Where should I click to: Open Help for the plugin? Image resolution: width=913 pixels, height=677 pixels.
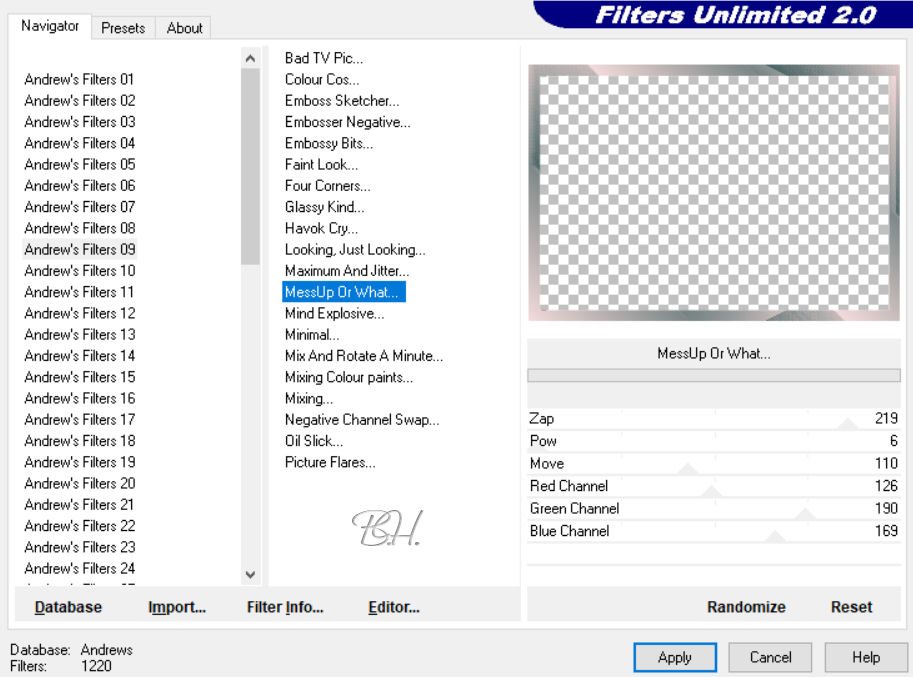865,657
